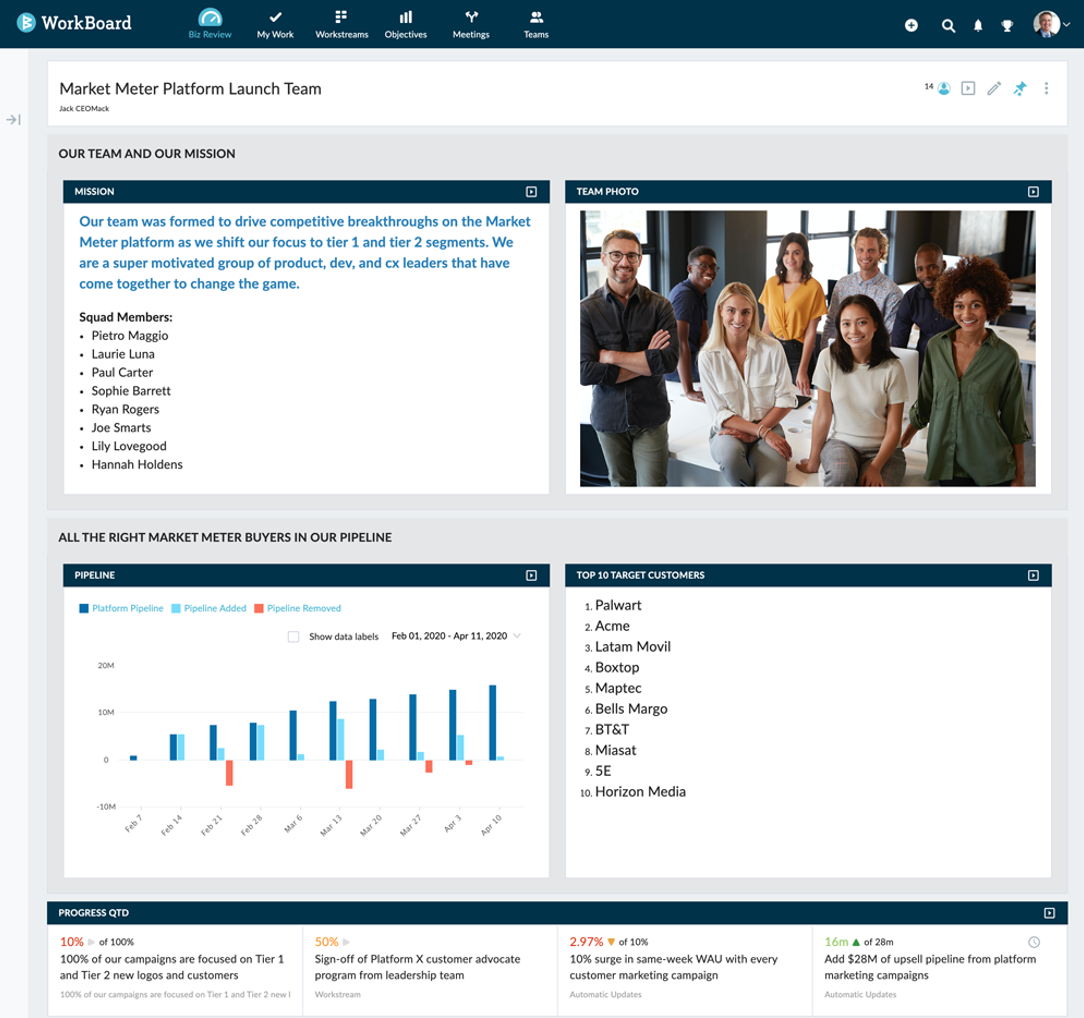Click the team photo image
This screenshot has height=1018, width=1084.
[x=807, y=348]
